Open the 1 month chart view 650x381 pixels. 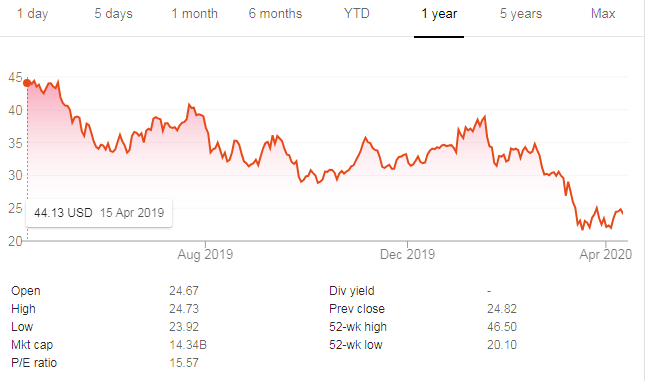[x=194, y=14]
